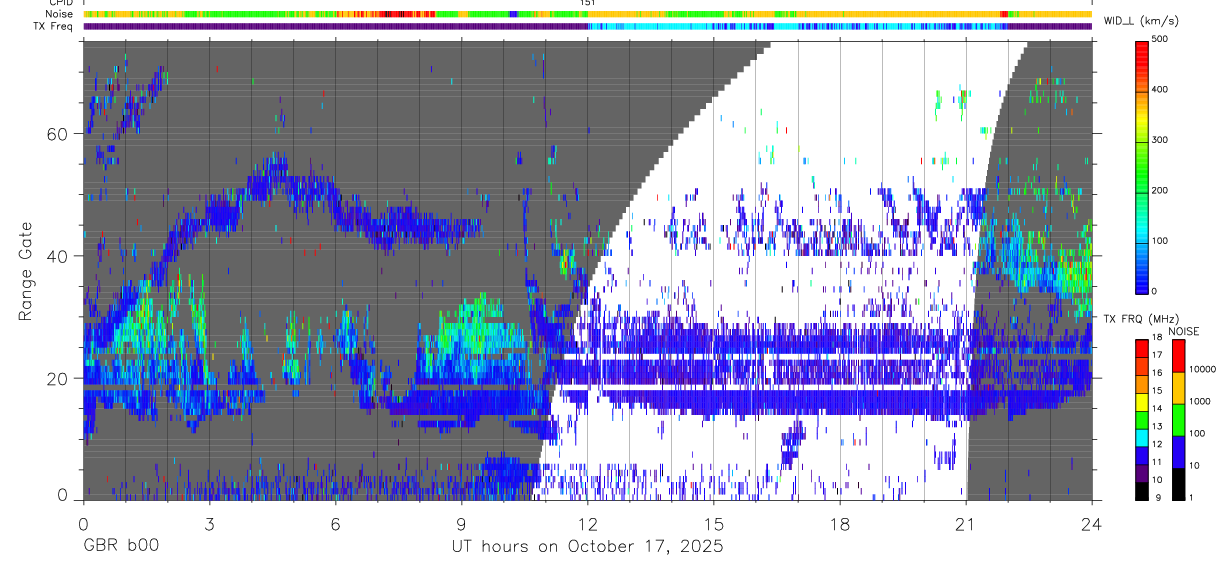Click the '500' value on width color bar
Viewport: 1228px width, 567px height.
point(1160,40)
